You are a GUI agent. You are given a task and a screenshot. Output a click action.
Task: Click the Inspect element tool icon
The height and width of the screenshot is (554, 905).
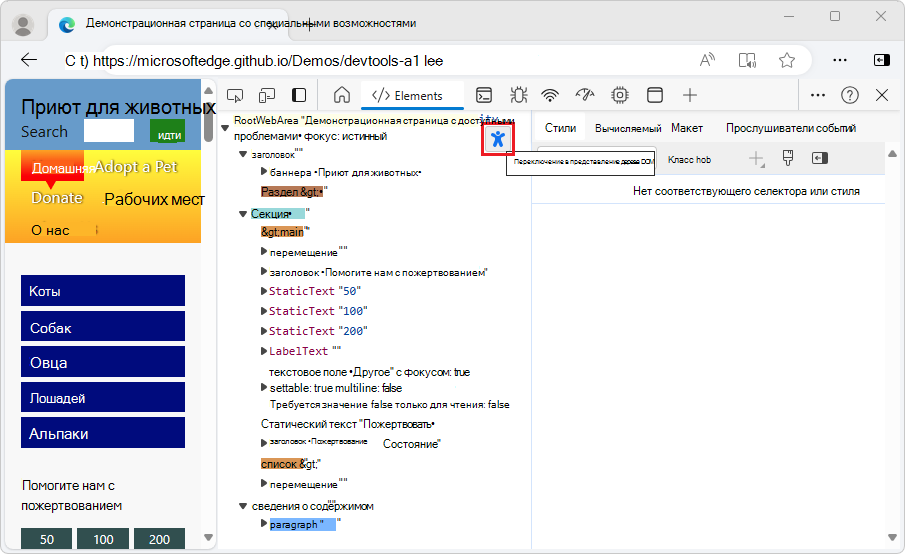click(x=235, y=95)
